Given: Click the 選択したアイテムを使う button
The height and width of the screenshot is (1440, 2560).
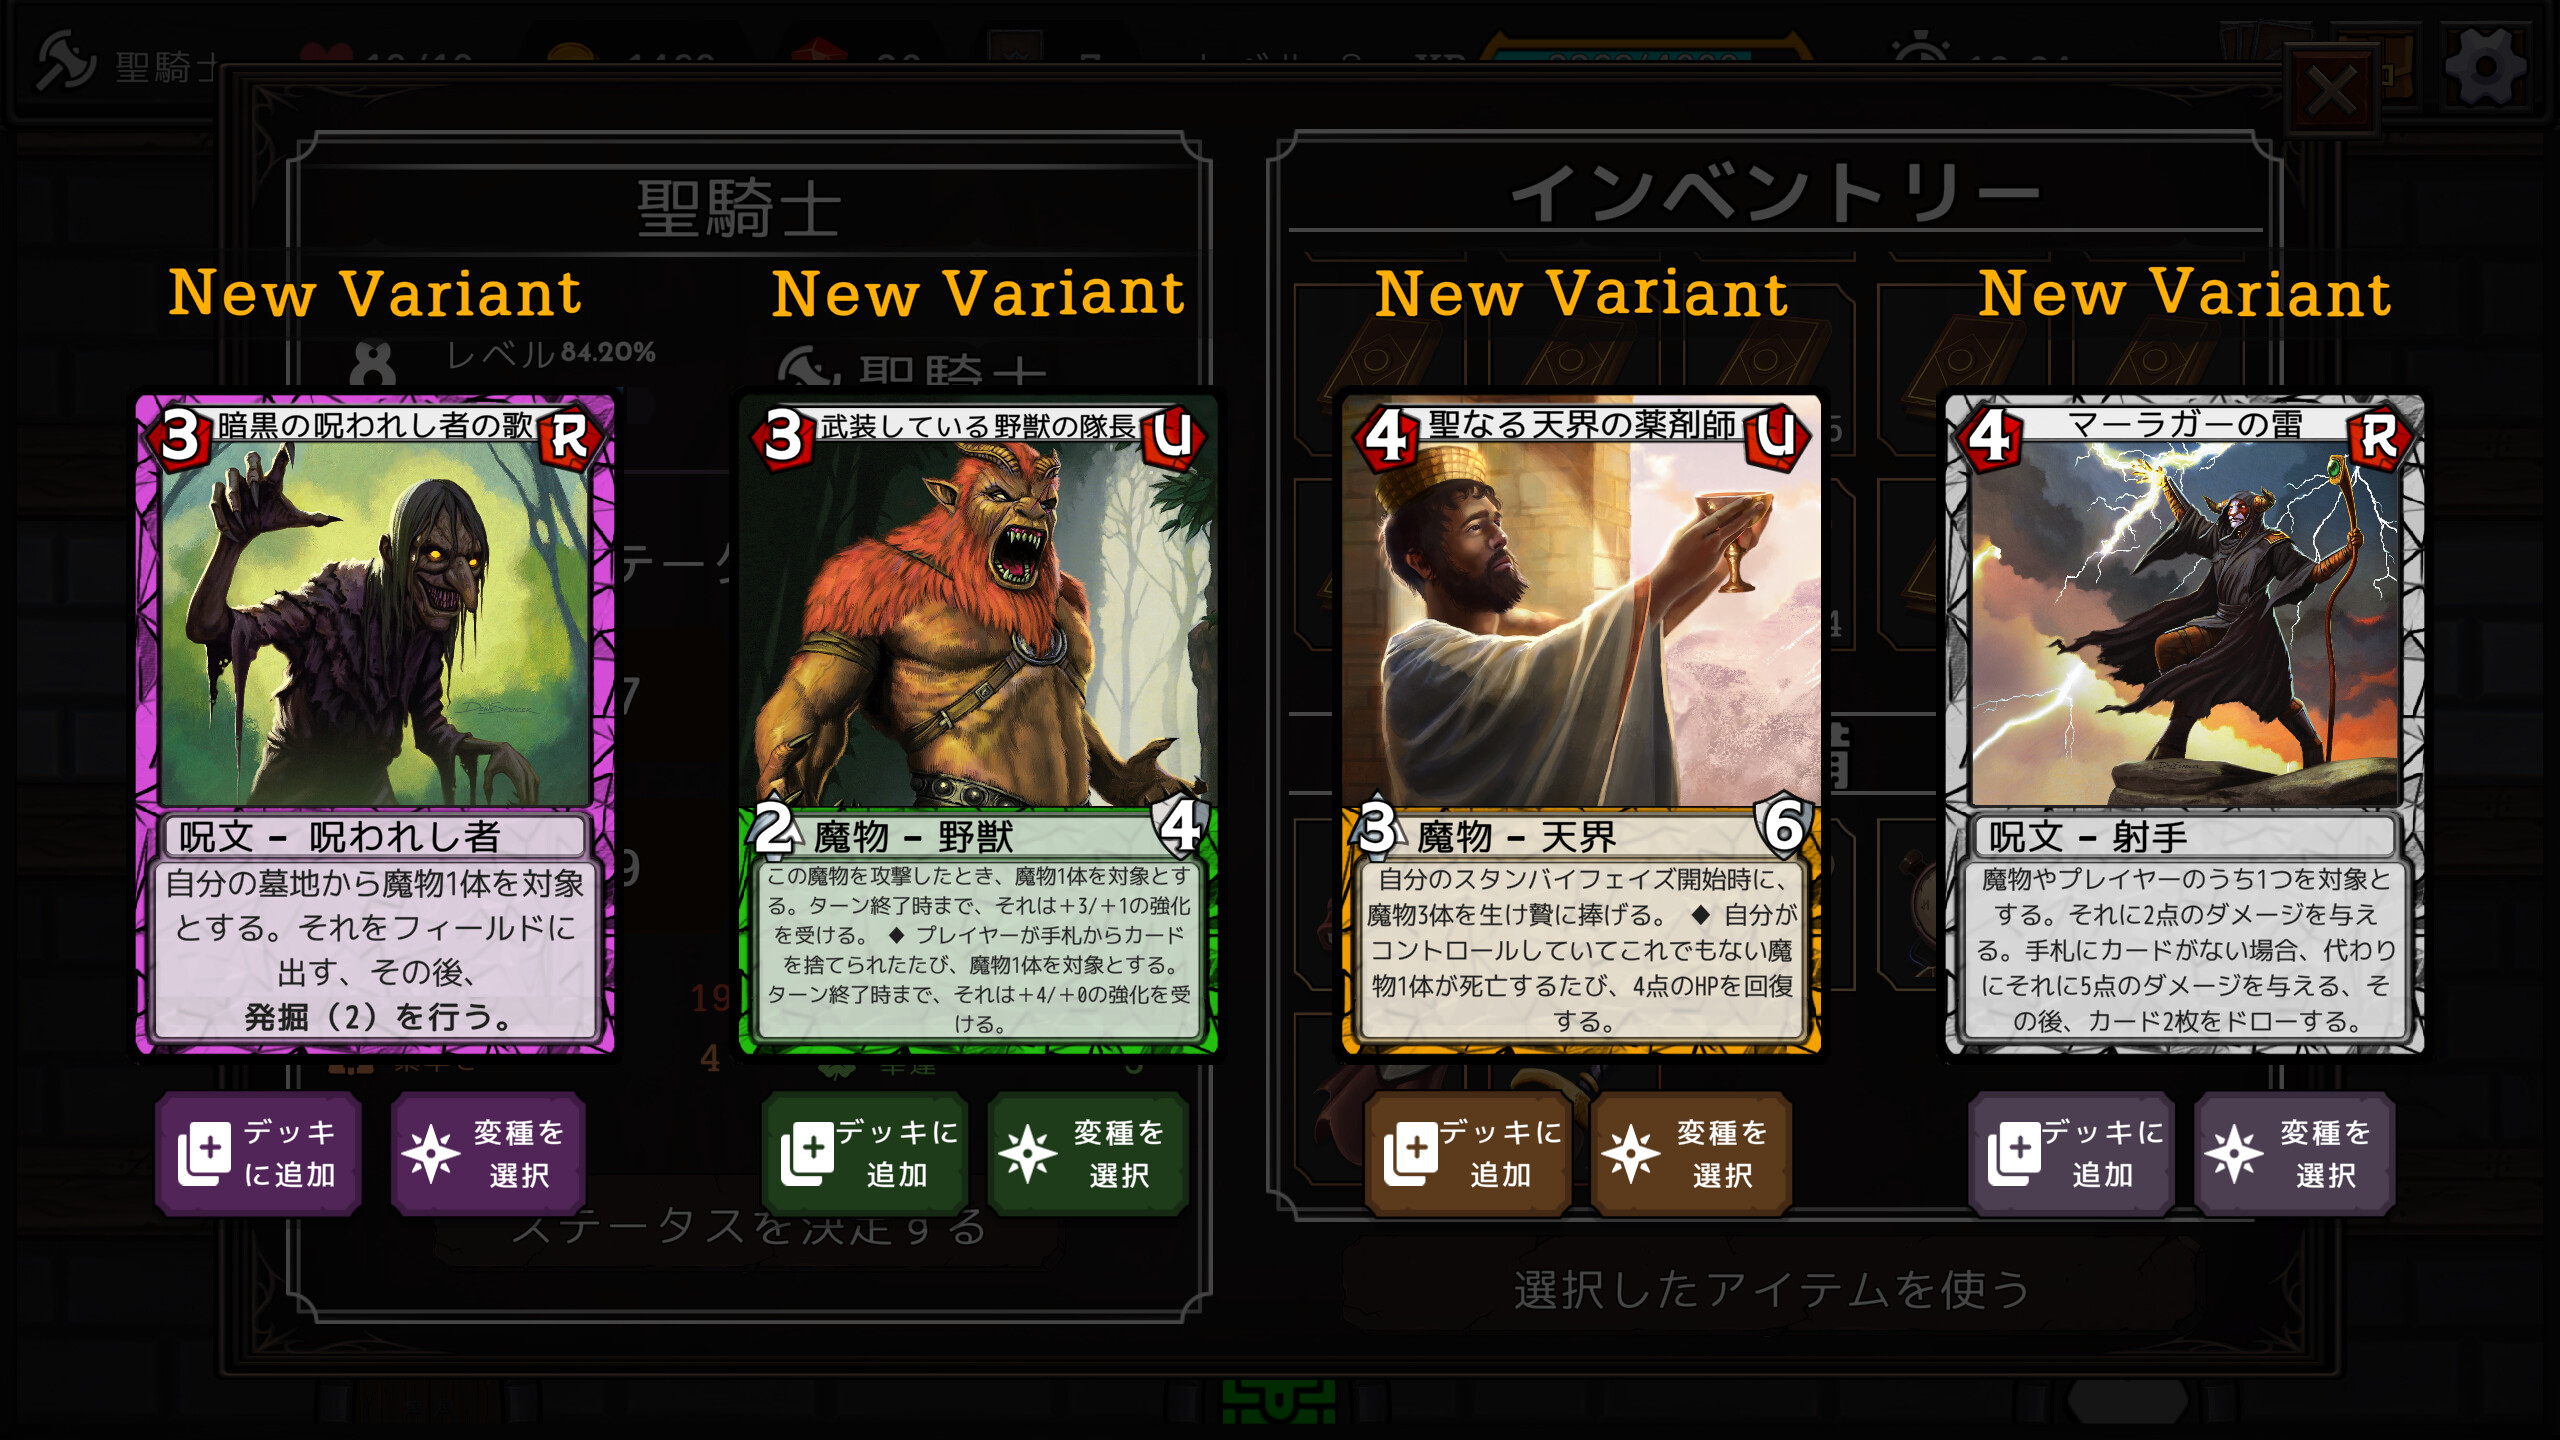Looking at the screenshot, I should click(1771, 1289).
